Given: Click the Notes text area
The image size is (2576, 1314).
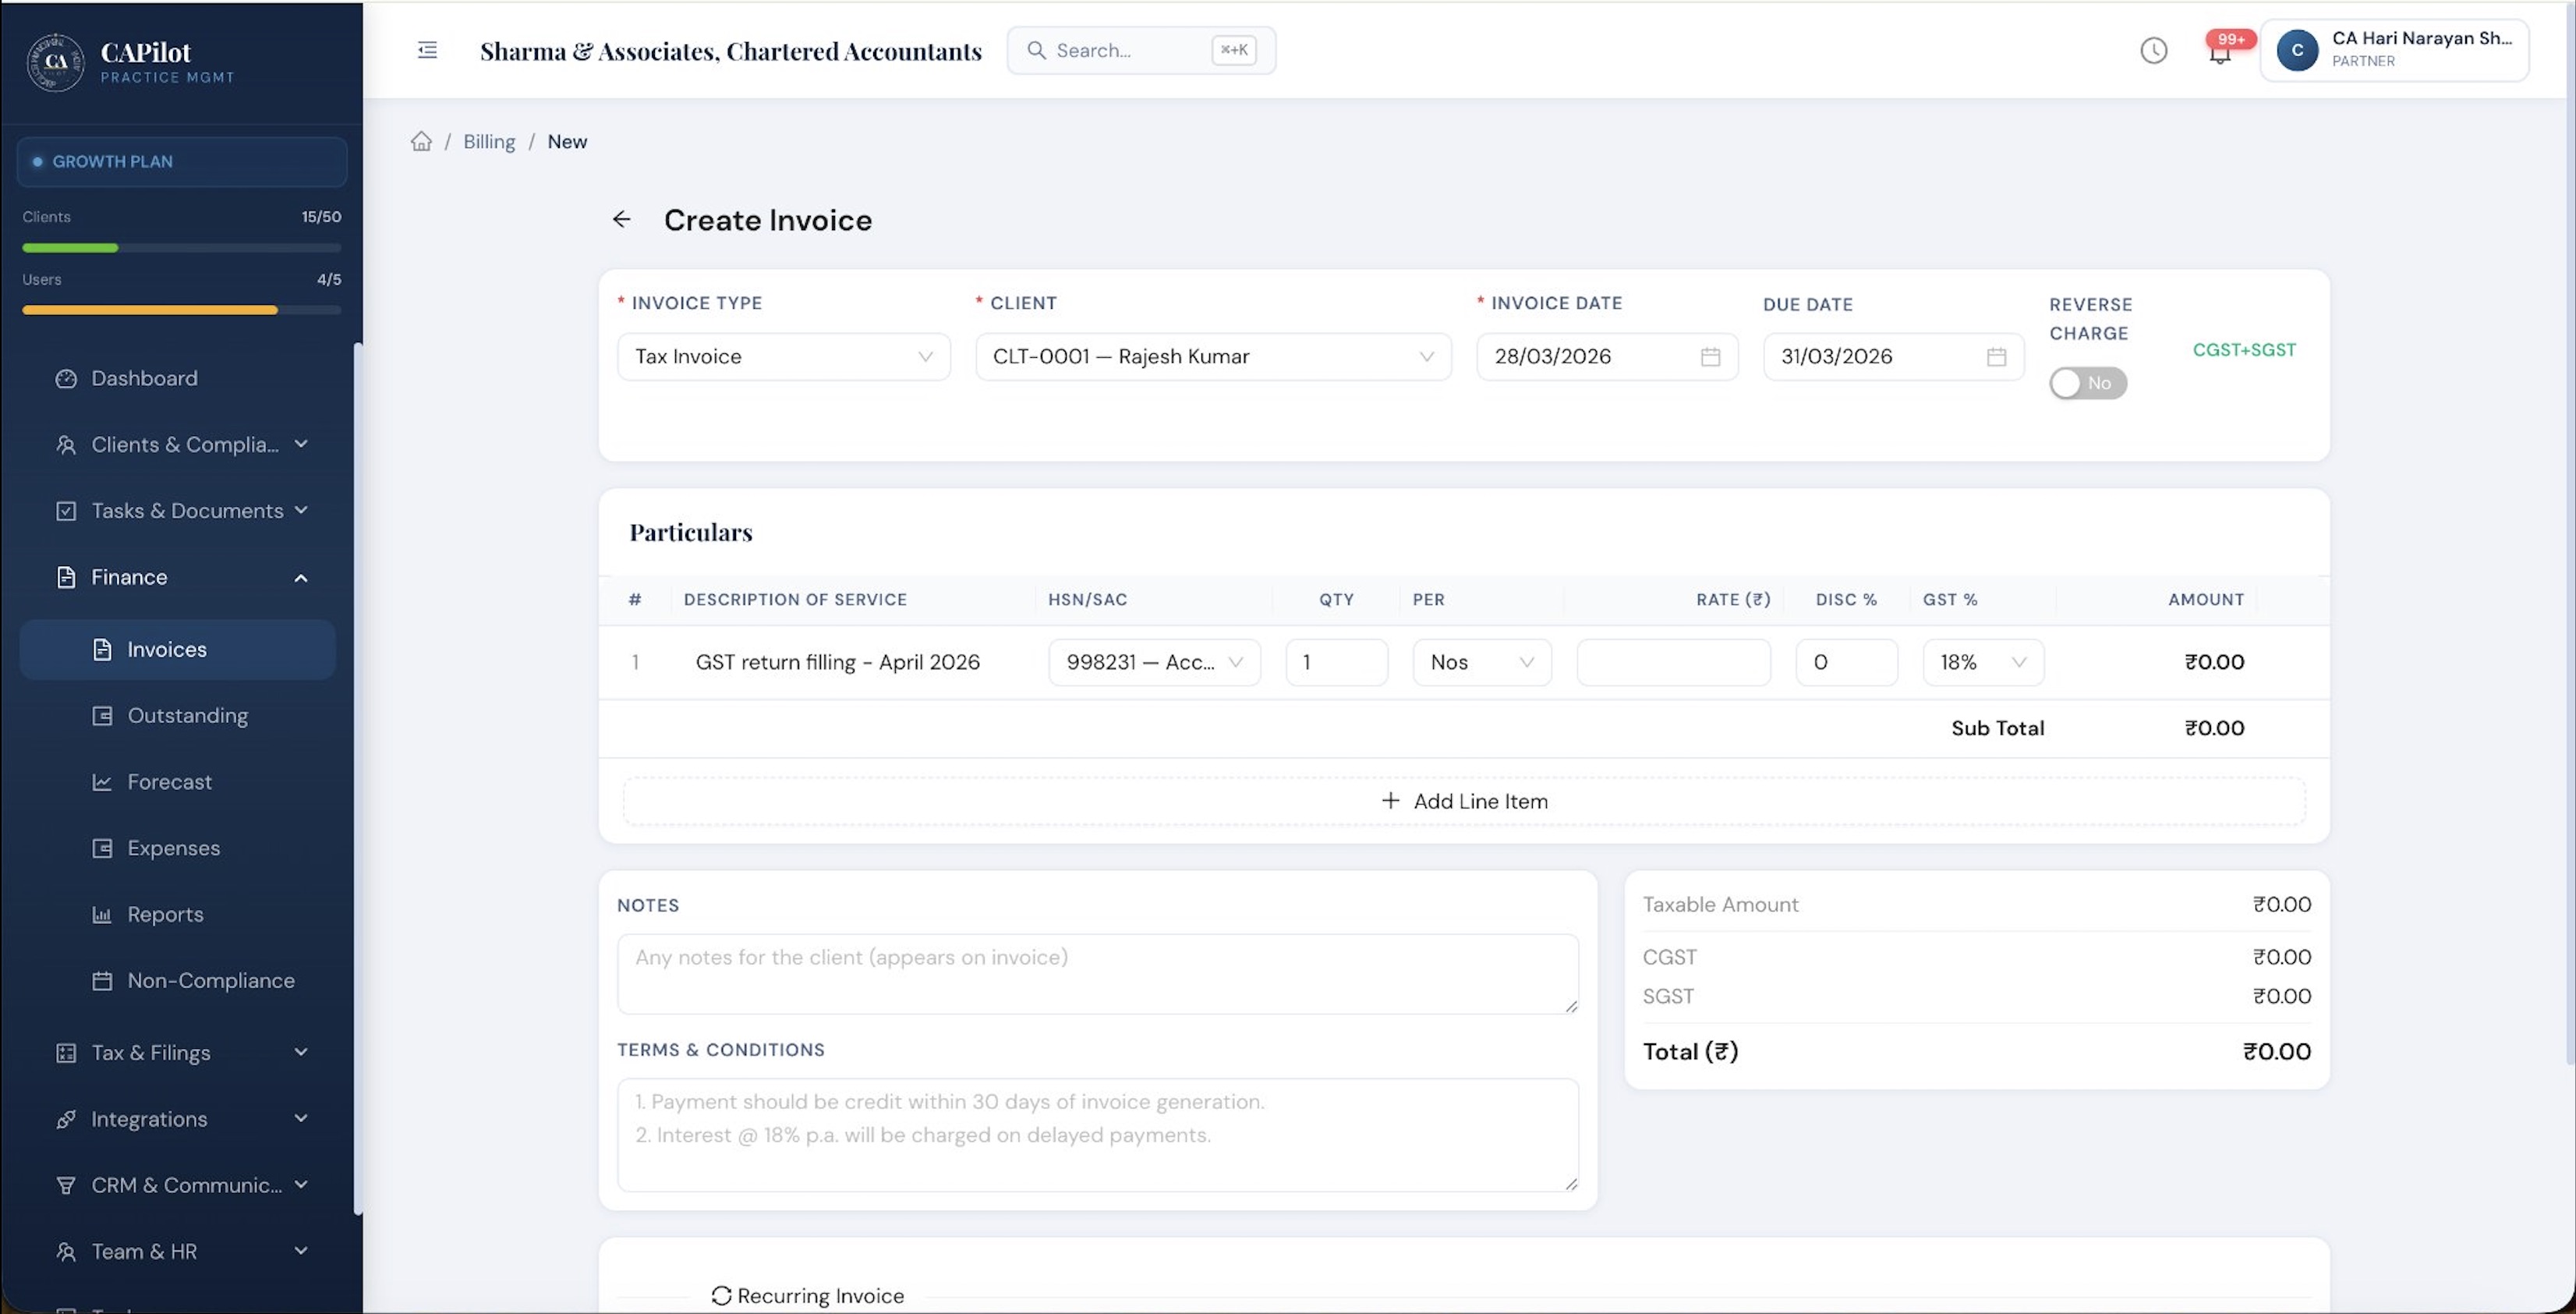Looking at the screenshot, I should click(x=1098, y=974).
